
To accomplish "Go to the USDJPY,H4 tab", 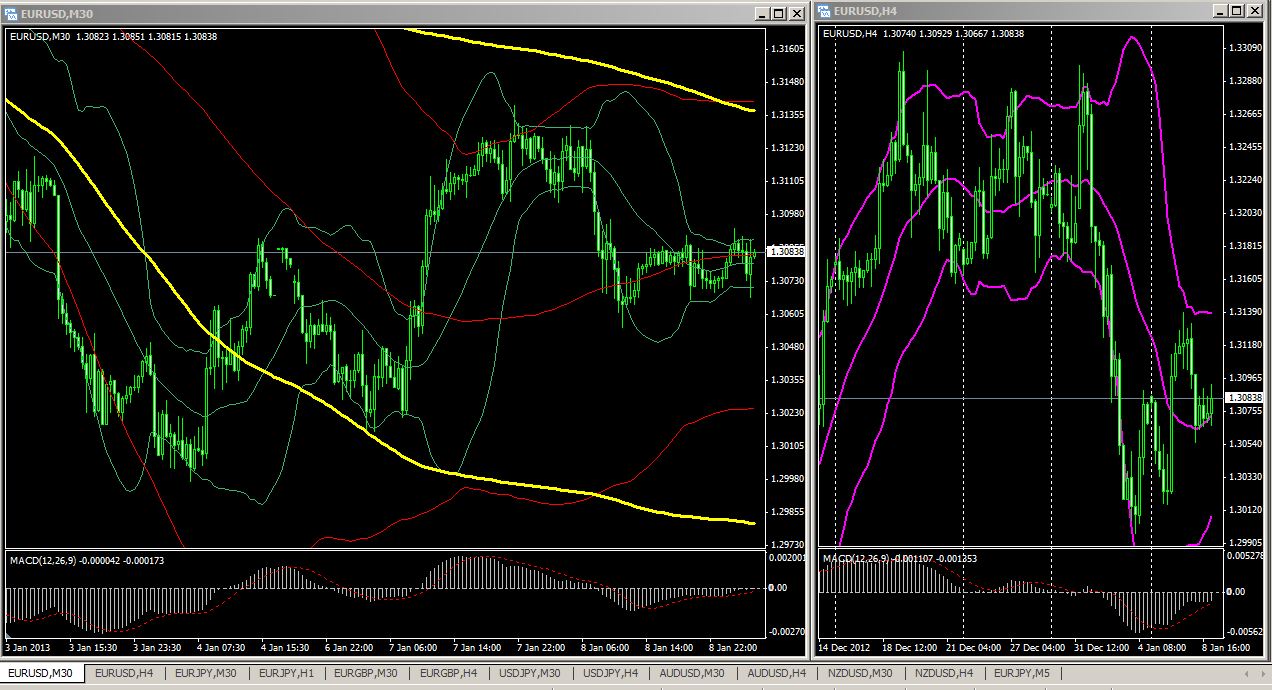I will (612, 674).
